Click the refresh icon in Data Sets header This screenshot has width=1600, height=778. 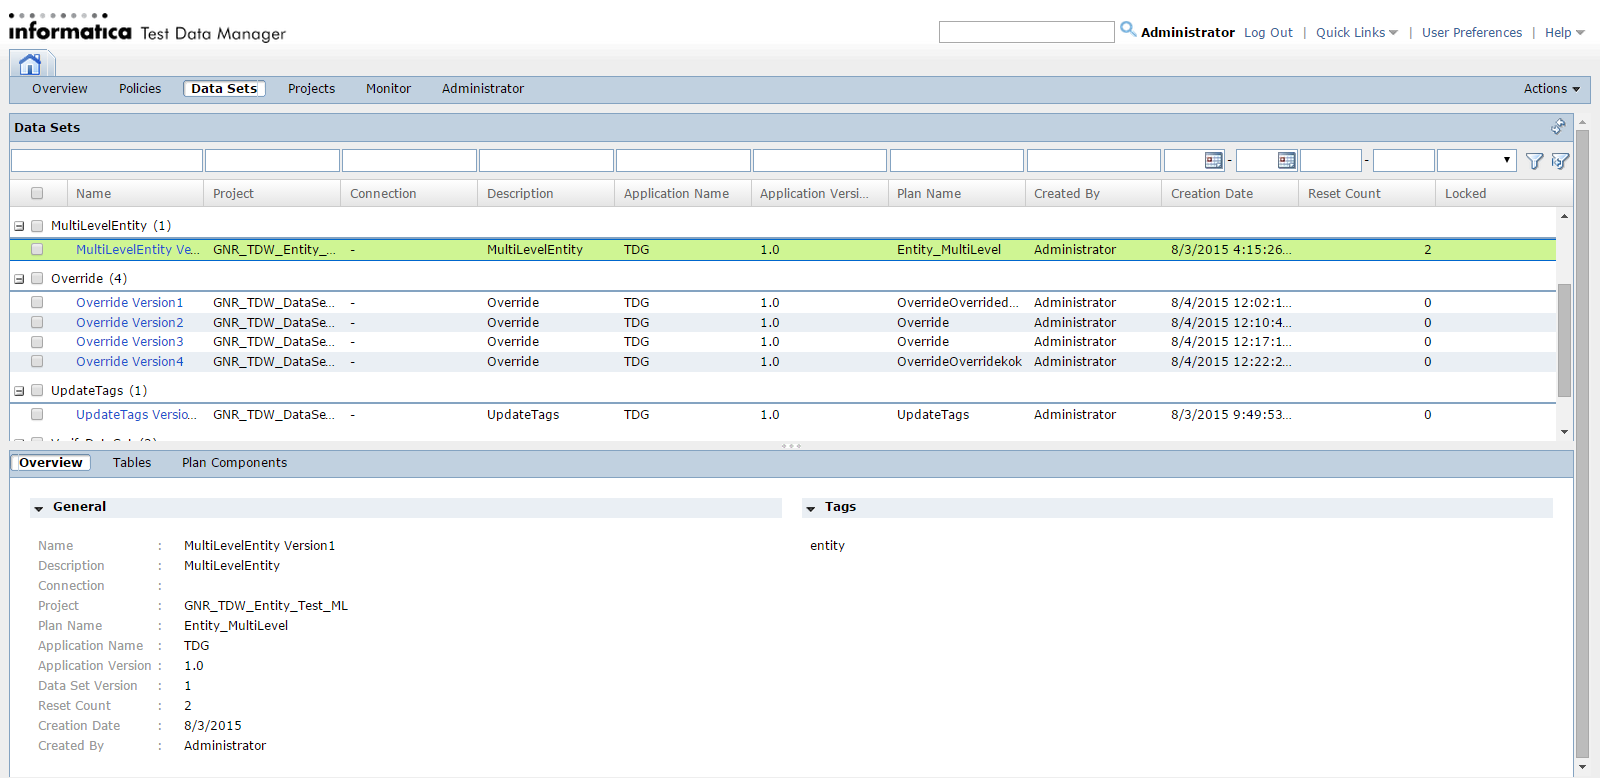coord(1558,127)
